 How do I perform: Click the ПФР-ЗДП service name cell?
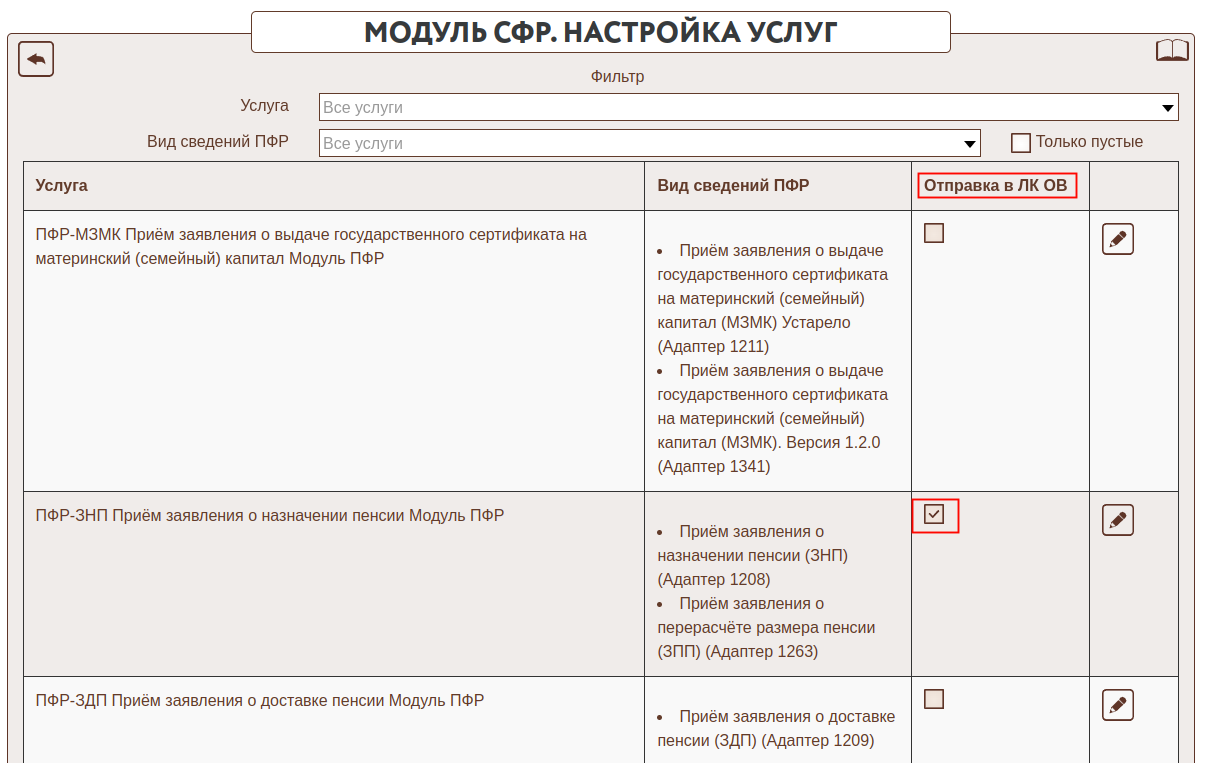pos(260,701)
